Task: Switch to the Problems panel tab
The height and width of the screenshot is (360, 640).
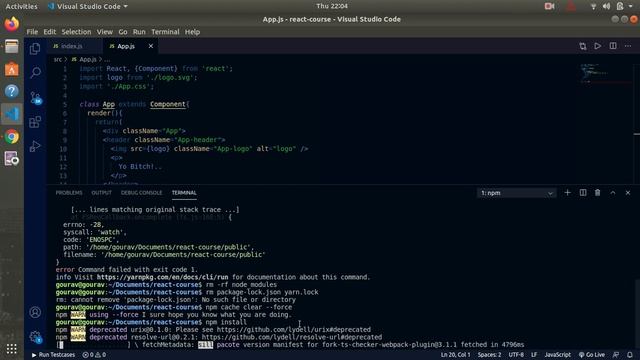Action: (x=69, y=193)
